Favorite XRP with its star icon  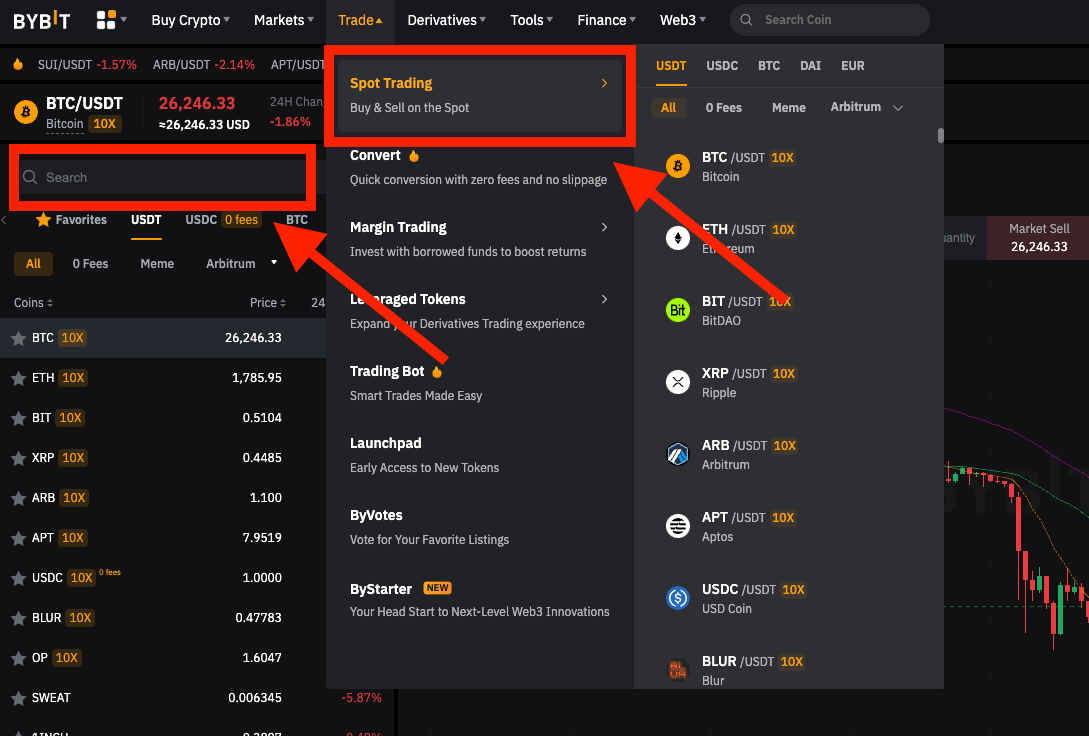click(18, 458)
